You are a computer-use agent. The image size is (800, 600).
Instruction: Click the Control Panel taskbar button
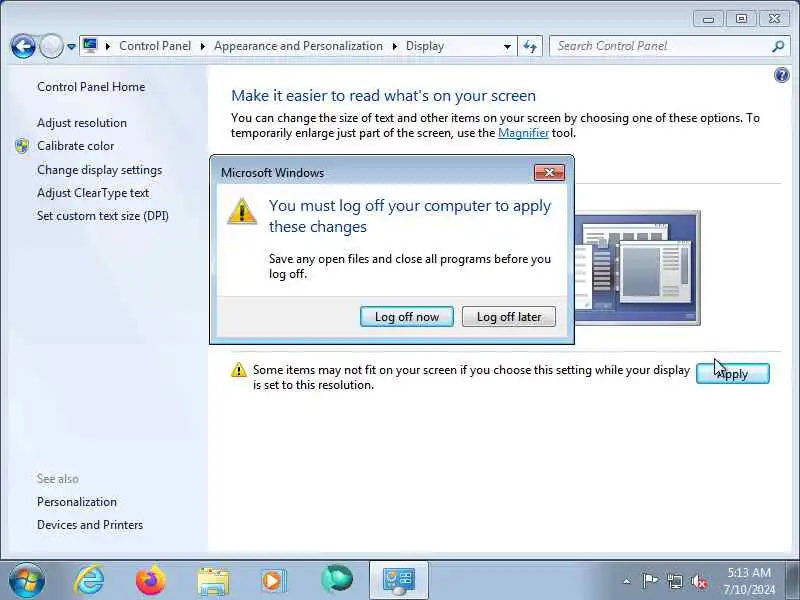pyautogui.click(x=399, y=581)
